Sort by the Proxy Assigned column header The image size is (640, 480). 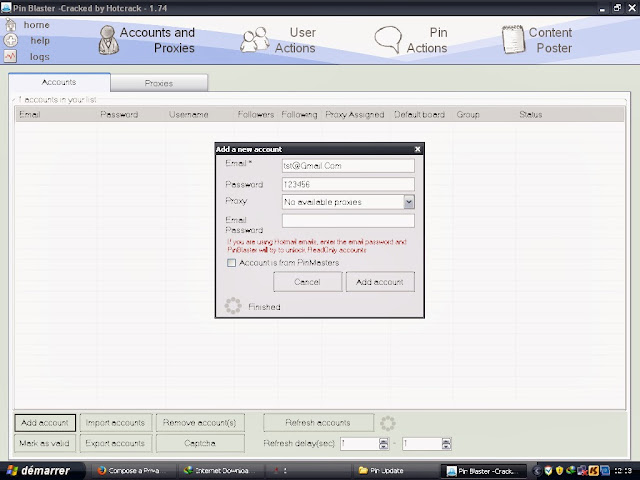tap(355, 115)
